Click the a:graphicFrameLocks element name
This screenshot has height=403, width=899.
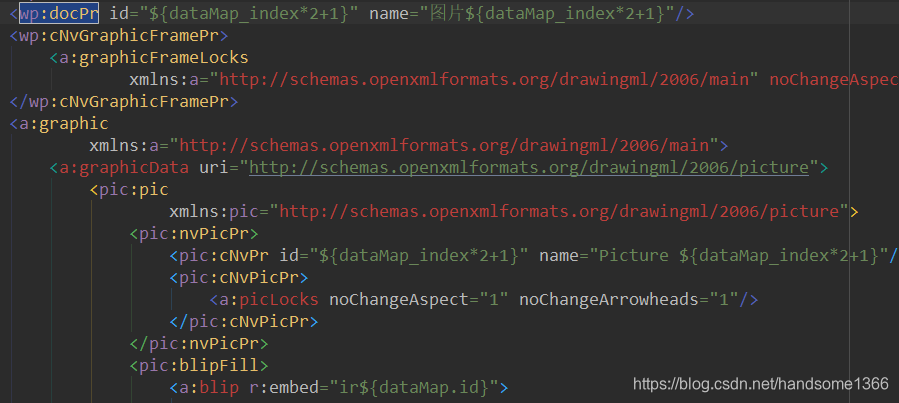click(x=154, y=58)
